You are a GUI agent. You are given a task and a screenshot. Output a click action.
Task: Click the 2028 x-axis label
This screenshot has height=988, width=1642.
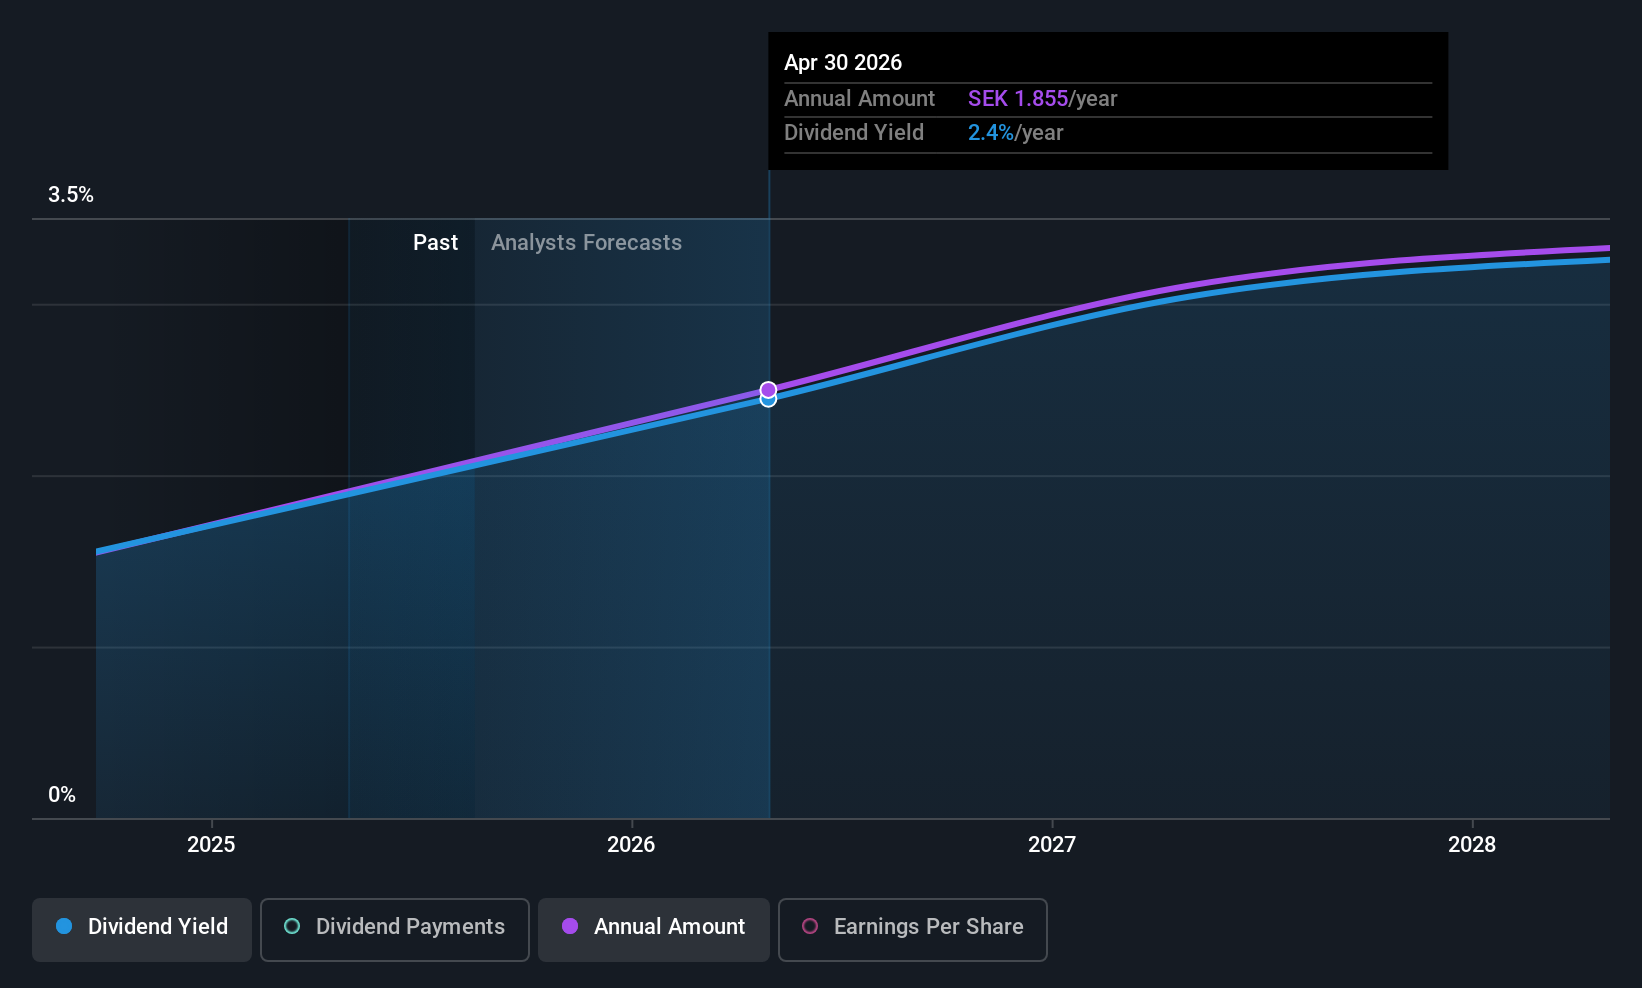pyautogui.click(x=1472, y=845)
